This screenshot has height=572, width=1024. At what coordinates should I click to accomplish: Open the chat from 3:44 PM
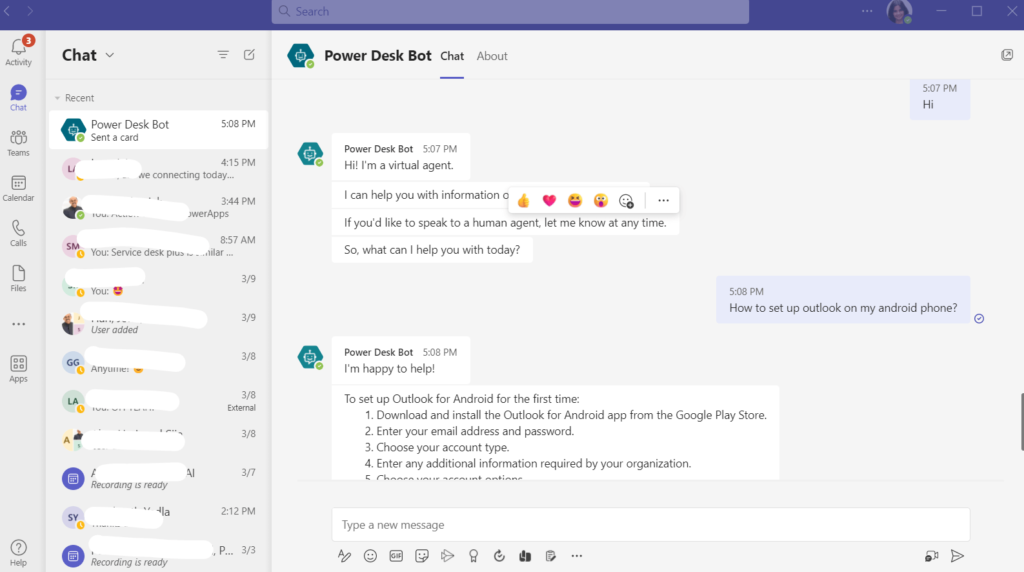158,207
